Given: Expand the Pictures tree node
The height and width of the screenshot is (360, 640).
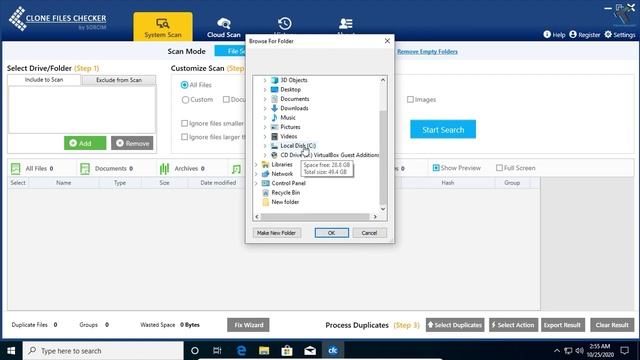Looking at the screenshot, I should point(265,127).
